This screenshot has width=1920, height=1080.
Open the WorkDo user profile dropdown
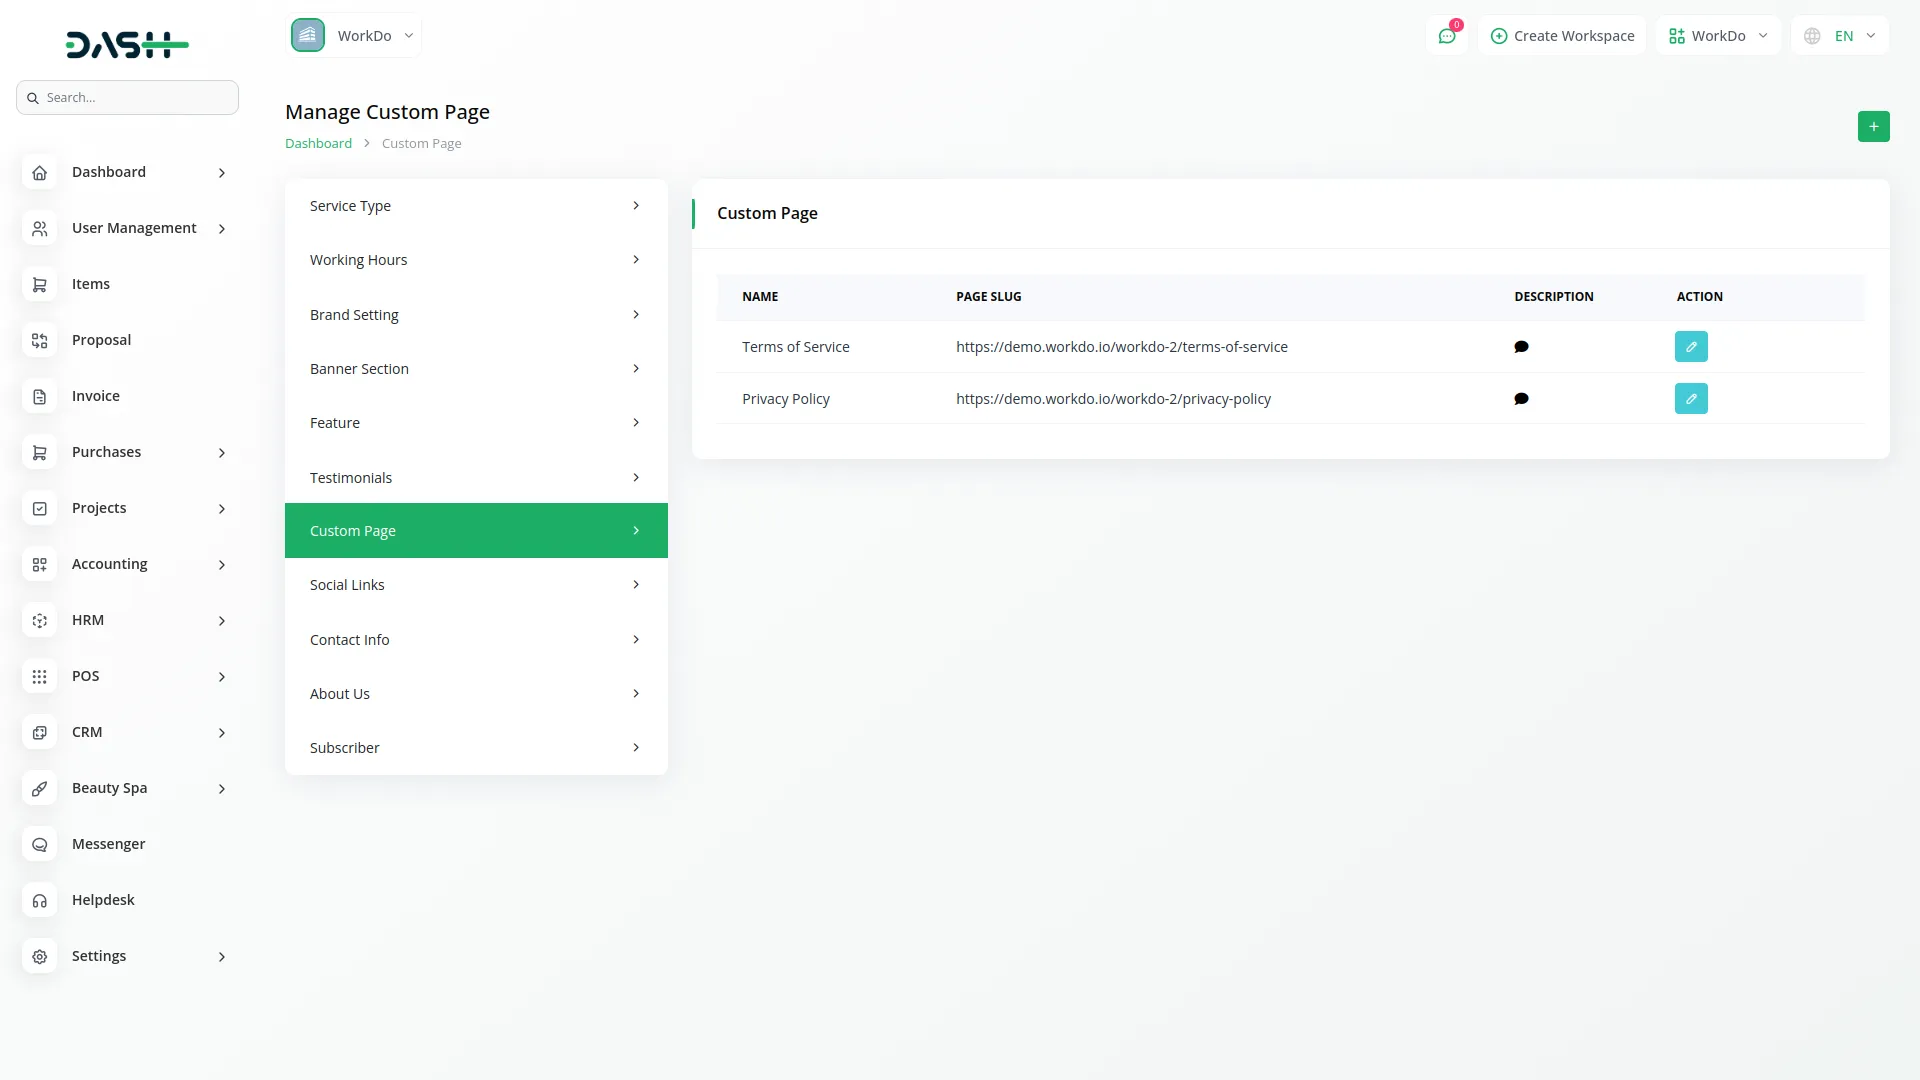tap(1718, 36)
